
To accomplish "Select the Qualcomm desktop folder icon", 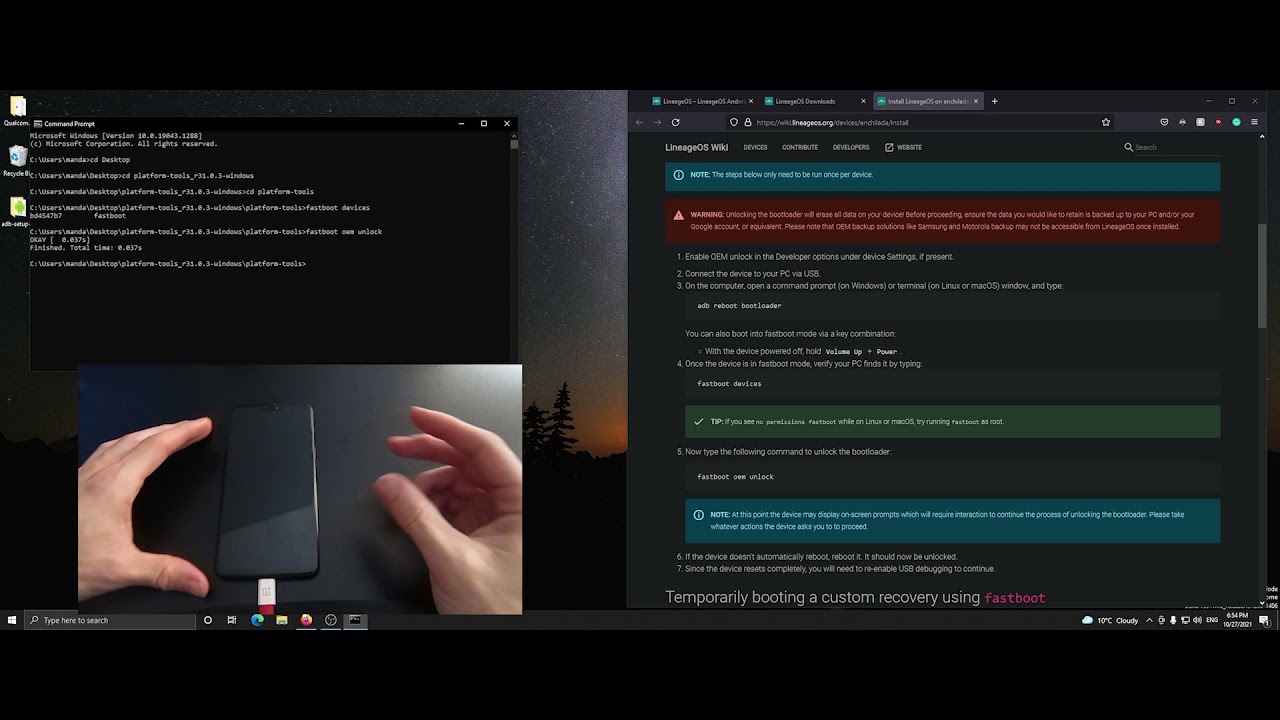I will (17, 110).
